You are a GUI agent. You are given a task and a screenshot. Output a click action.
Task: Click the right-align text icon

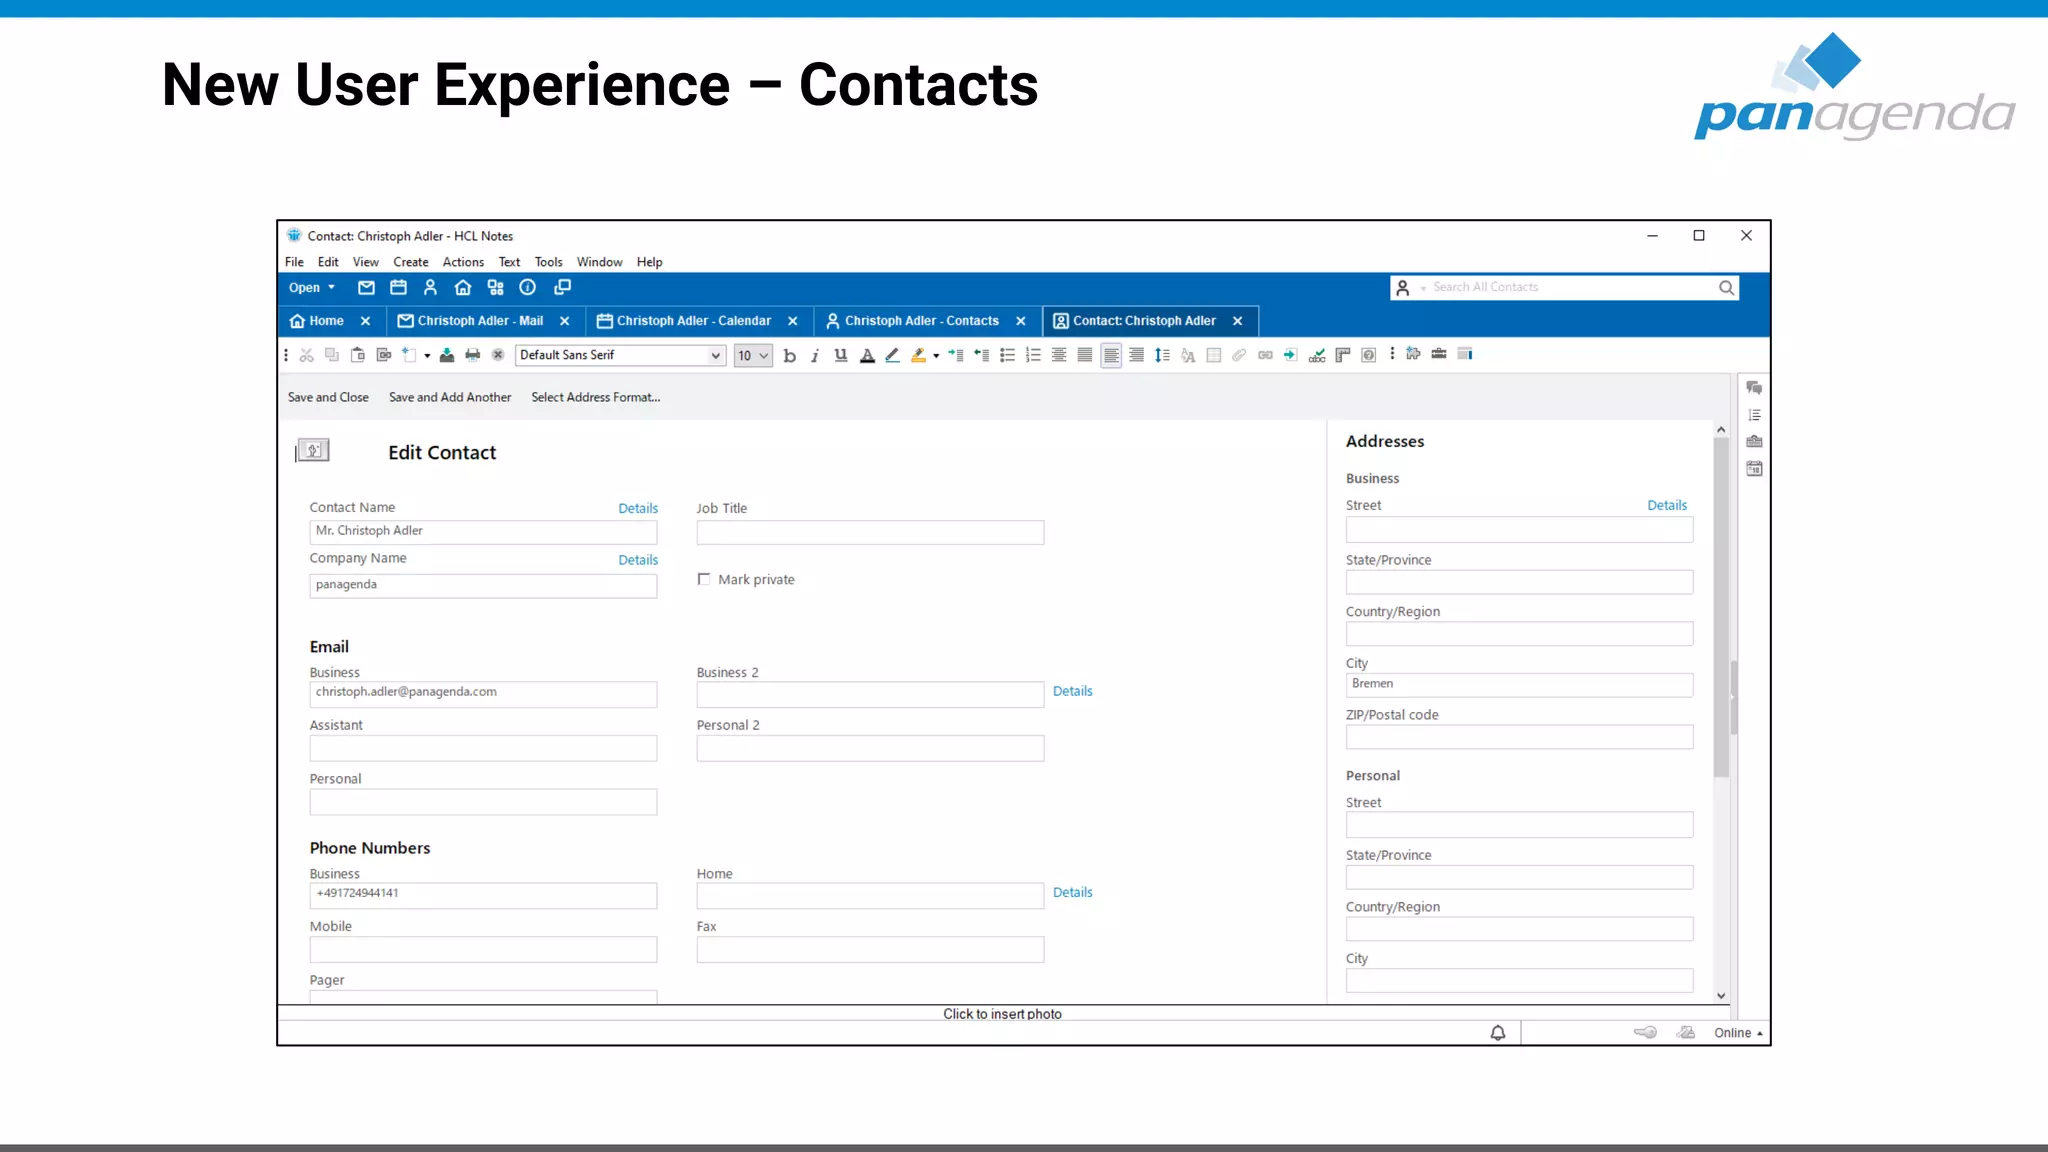pos(1137,355)
